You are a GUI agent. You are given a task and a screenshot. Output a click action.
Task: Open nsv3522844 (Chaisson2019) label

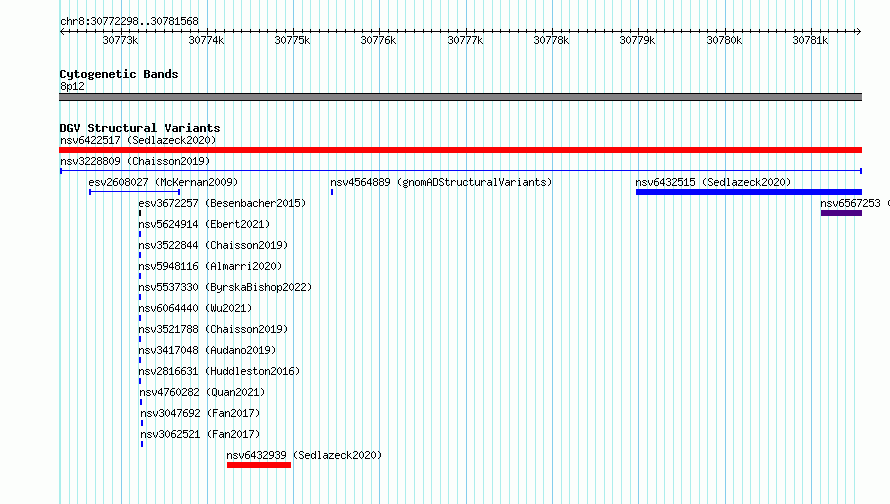[x=213, y=245]
